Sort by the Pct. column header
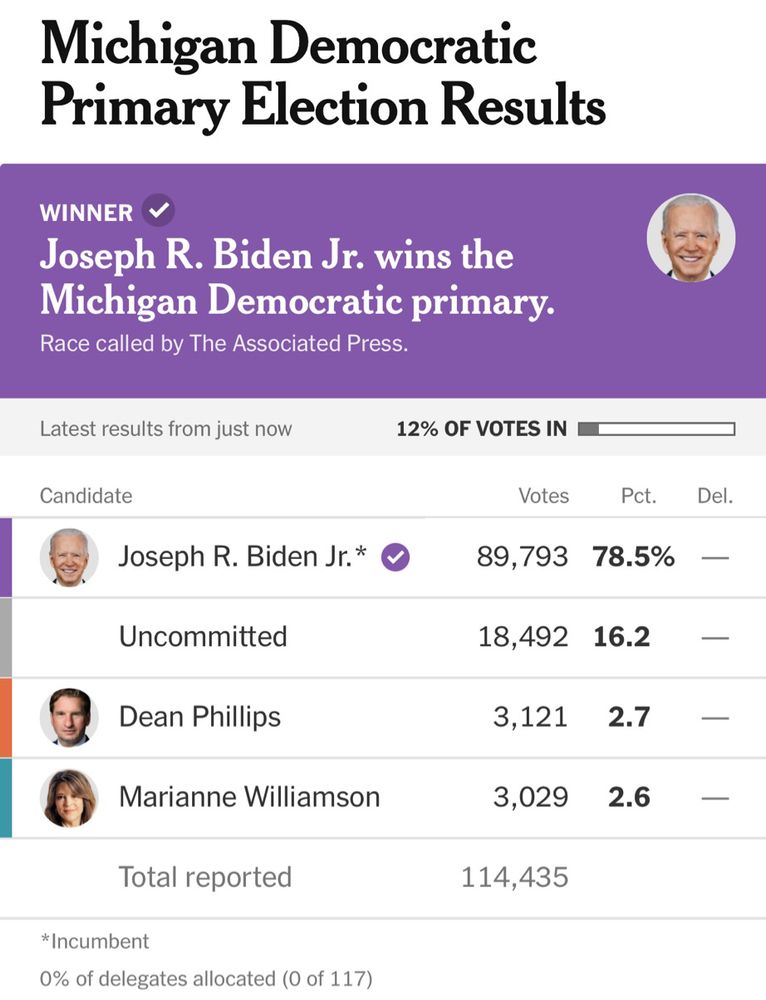Screen dimensions: 766x1000 [x=638, y=495]
